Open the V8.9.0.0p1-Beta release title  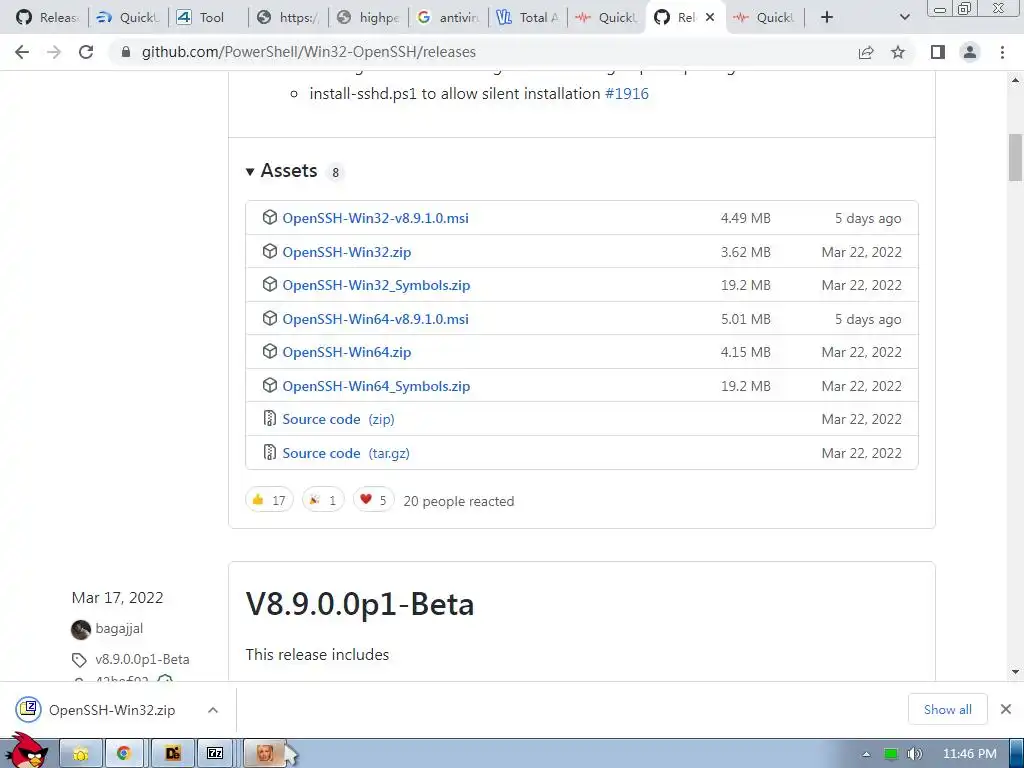(x=360, y=604)
